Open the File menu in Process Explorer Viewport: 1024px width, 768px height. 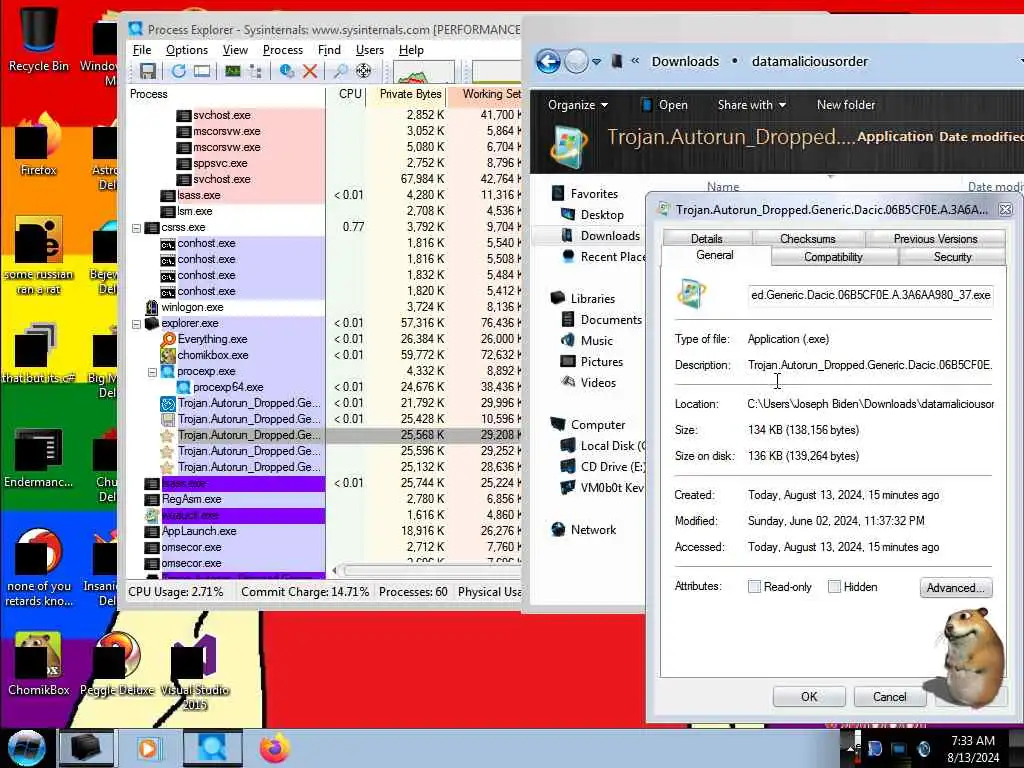[142, 50]
